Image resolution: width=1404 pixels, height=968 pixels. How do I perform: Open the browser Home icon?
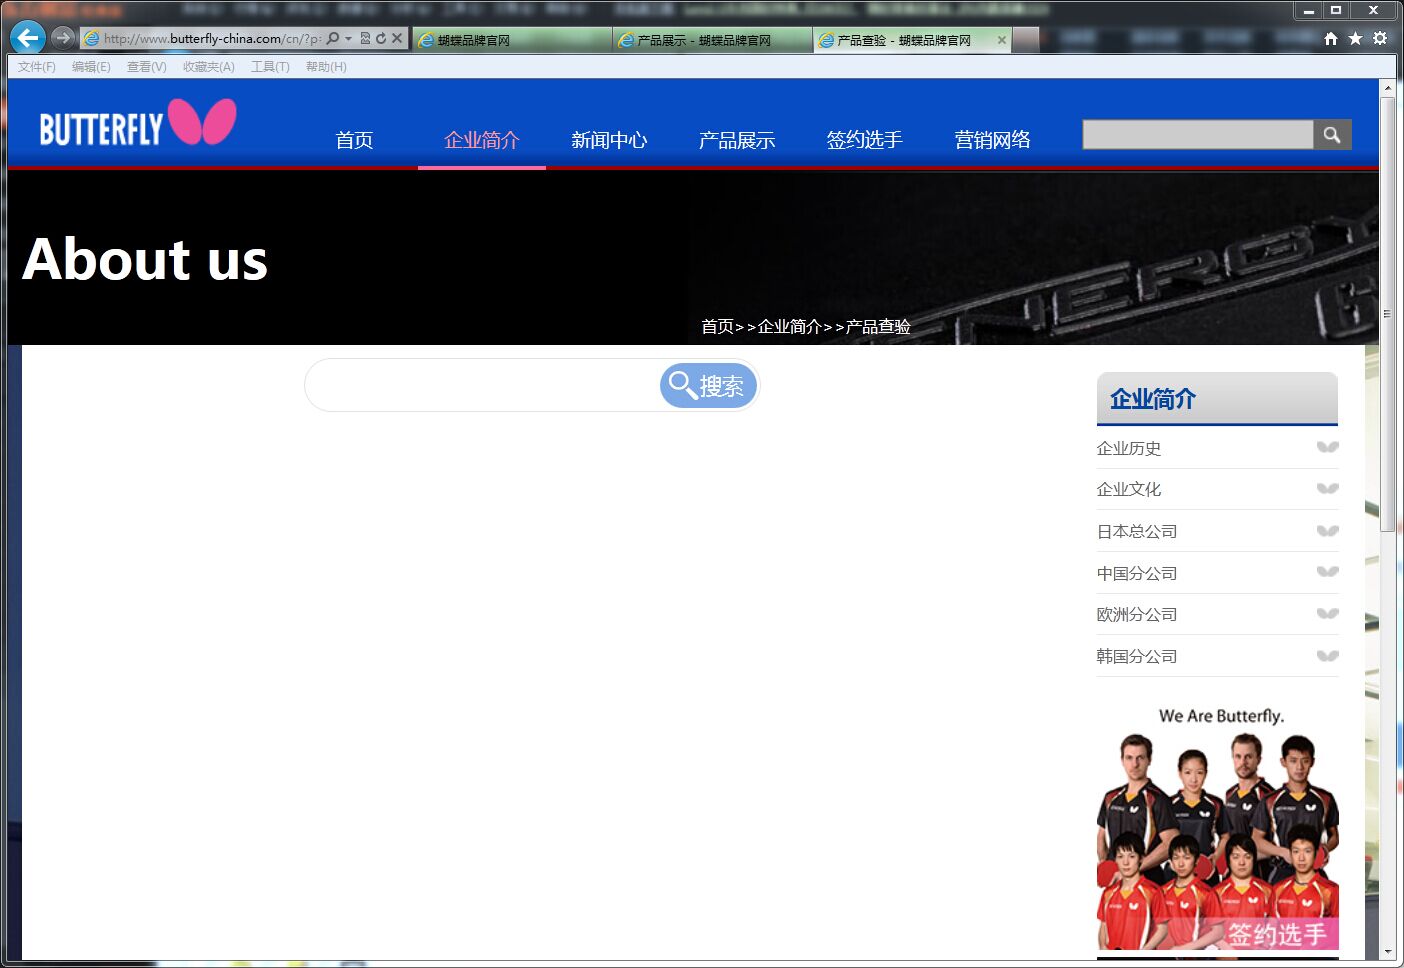point(1331,38)
